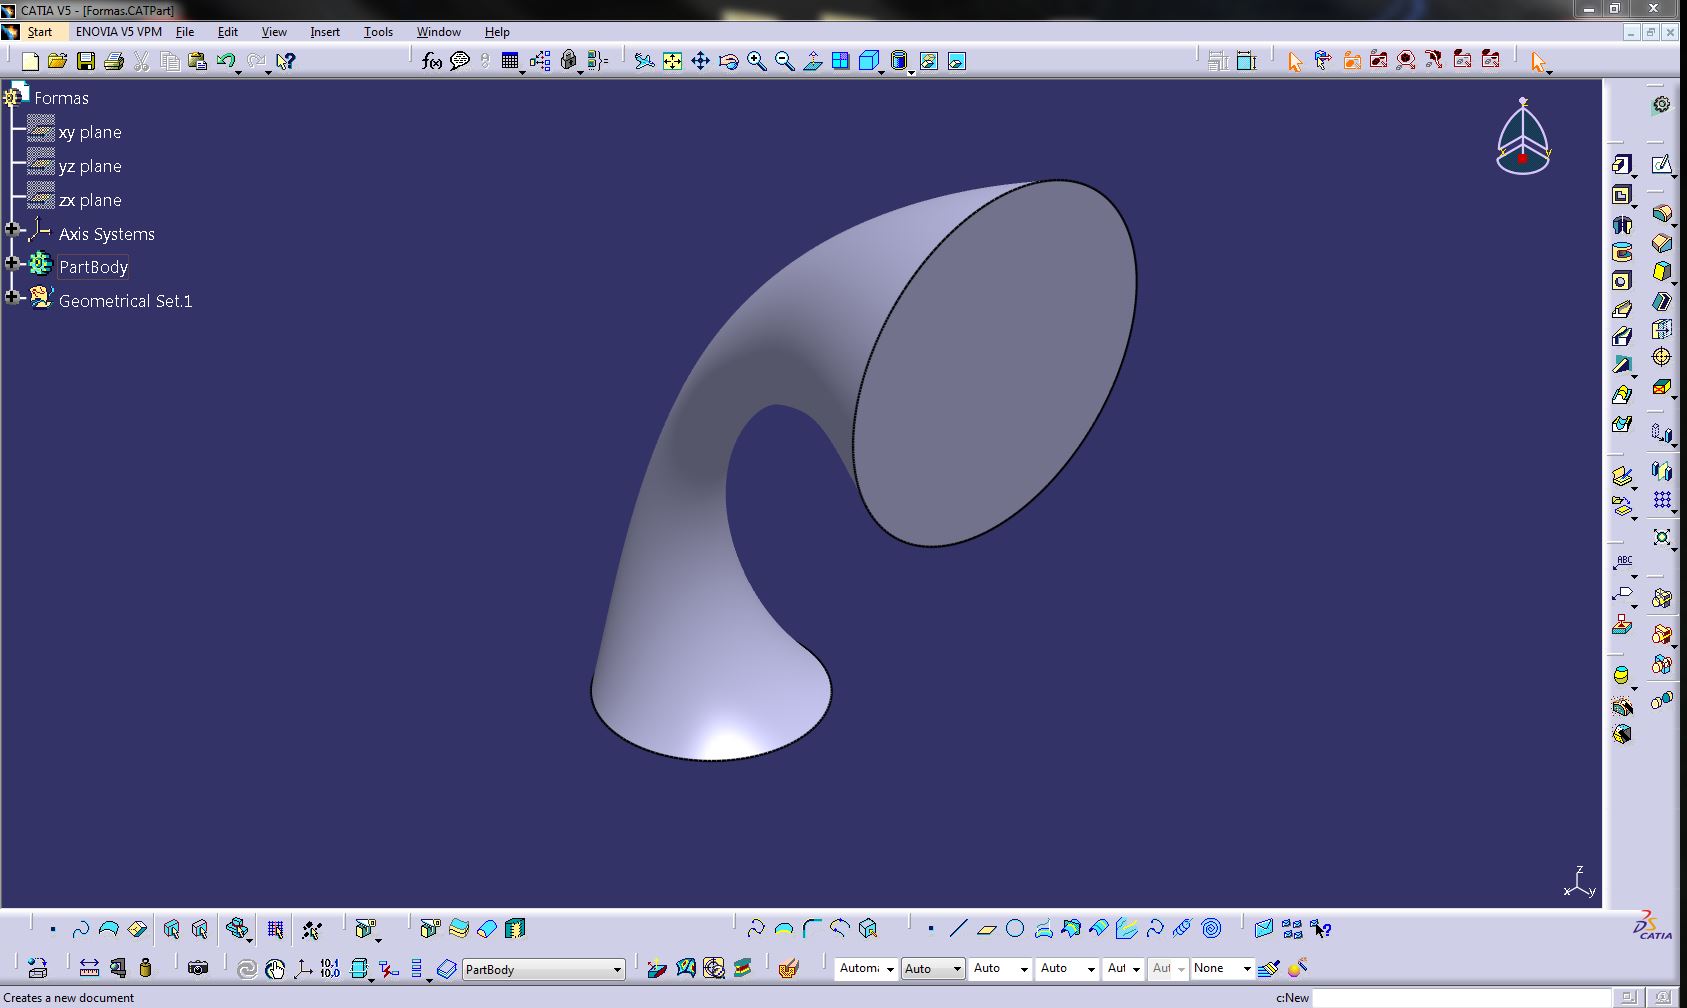Click the command input field in status bar
This screenshot has width=1687, height=1008.
1461,997
